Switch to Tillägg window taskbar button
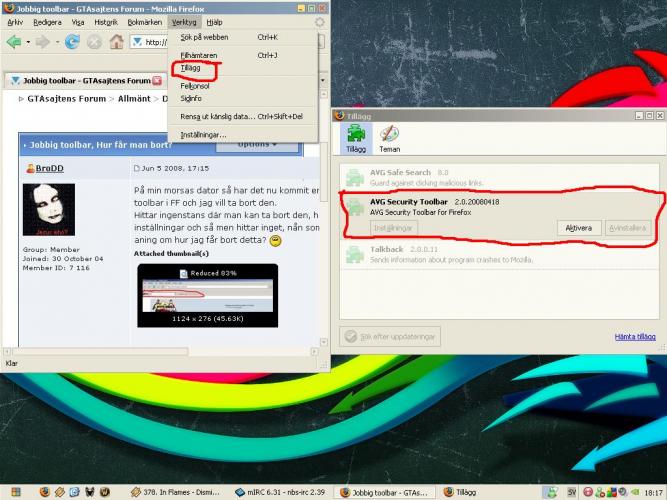The image size is (667, 500). click(459, 492)
